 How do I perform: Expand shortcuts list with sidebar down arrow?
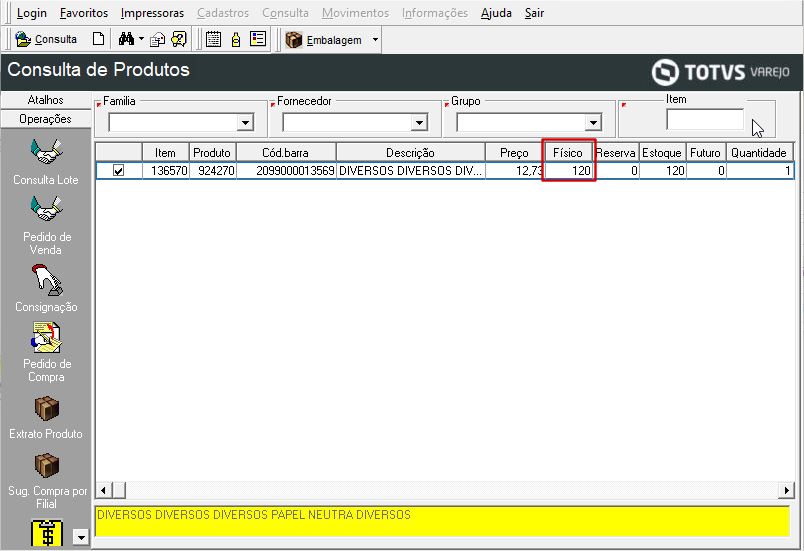point(81,537)
